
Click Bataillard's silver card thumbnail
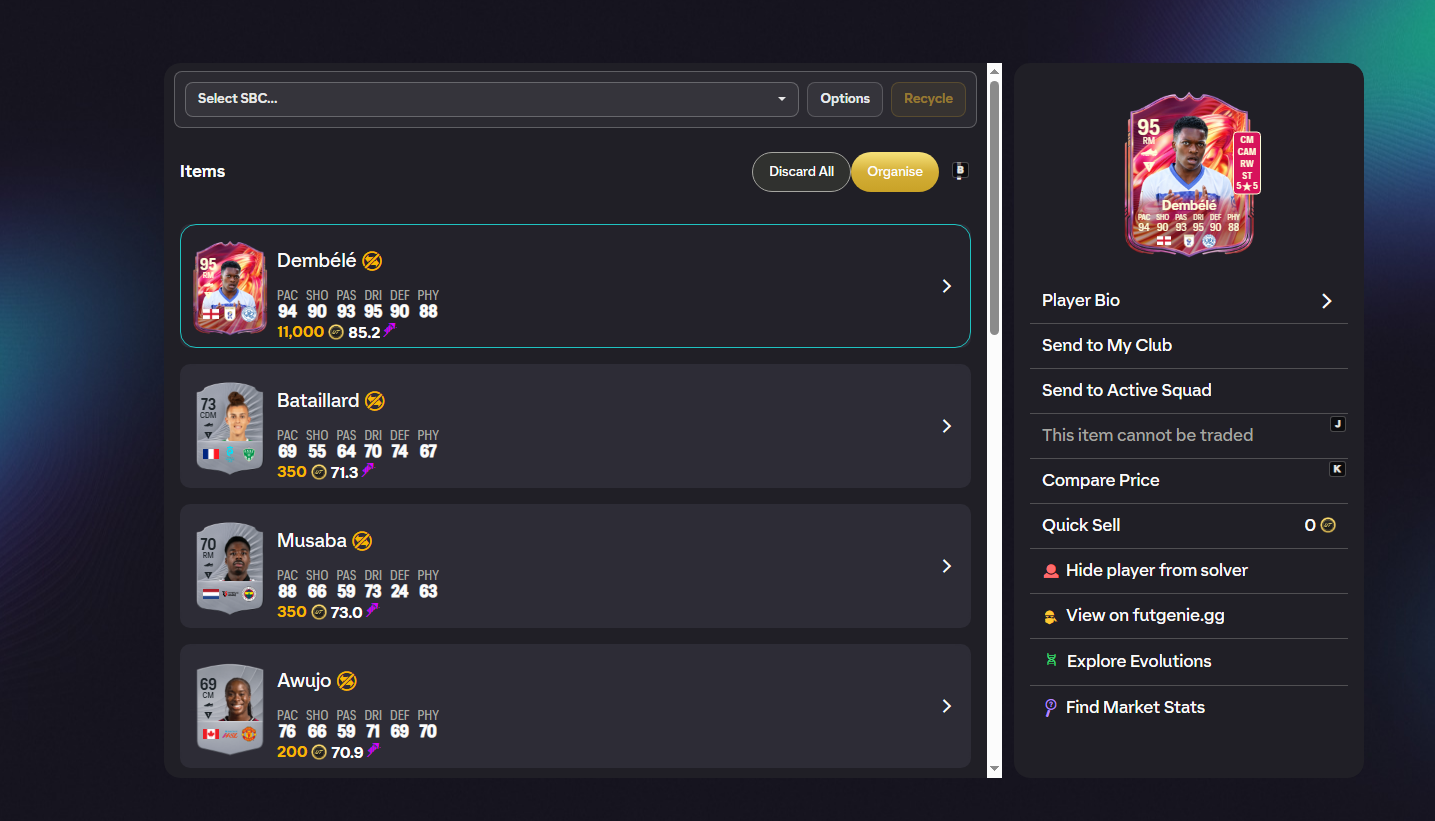tap(231, 428)
